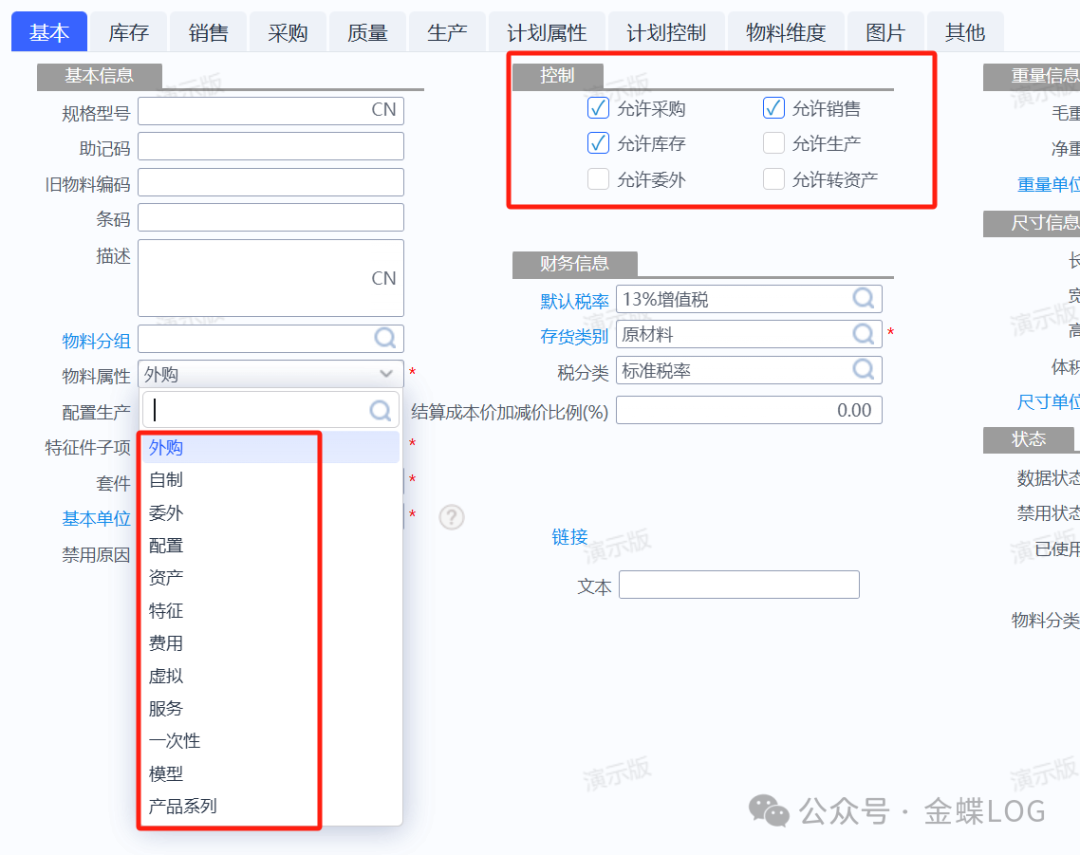Open the 计划控制 tab

(x=666, y=33)
